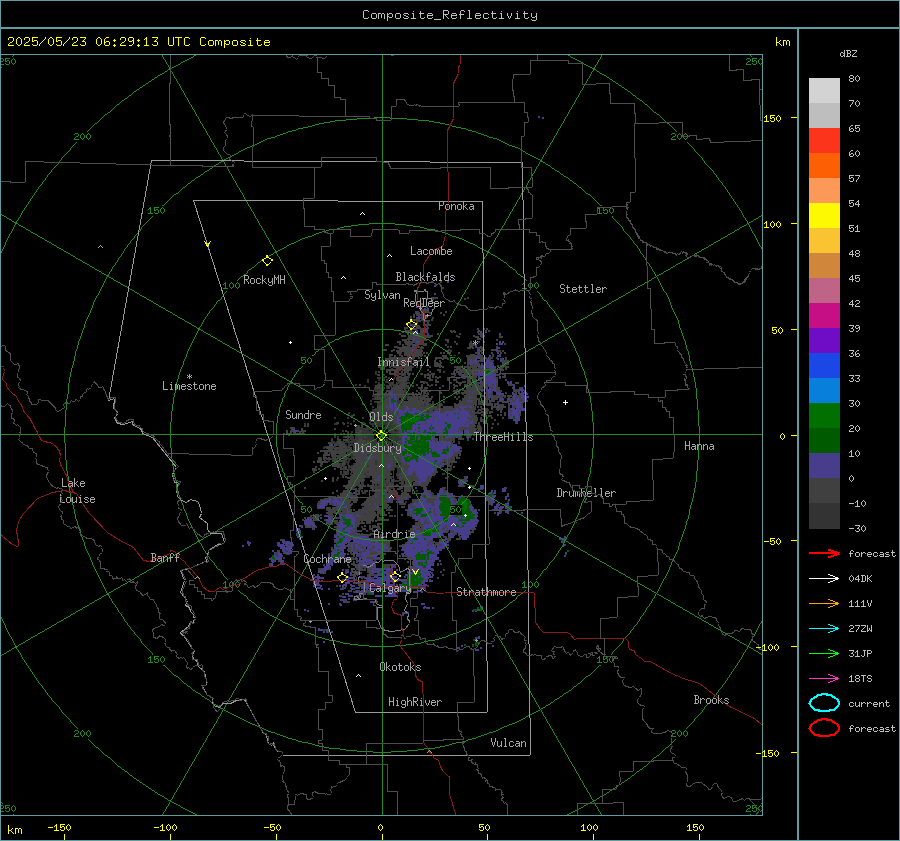
Task: Click the Sylvan label
Action: point(382,295)
